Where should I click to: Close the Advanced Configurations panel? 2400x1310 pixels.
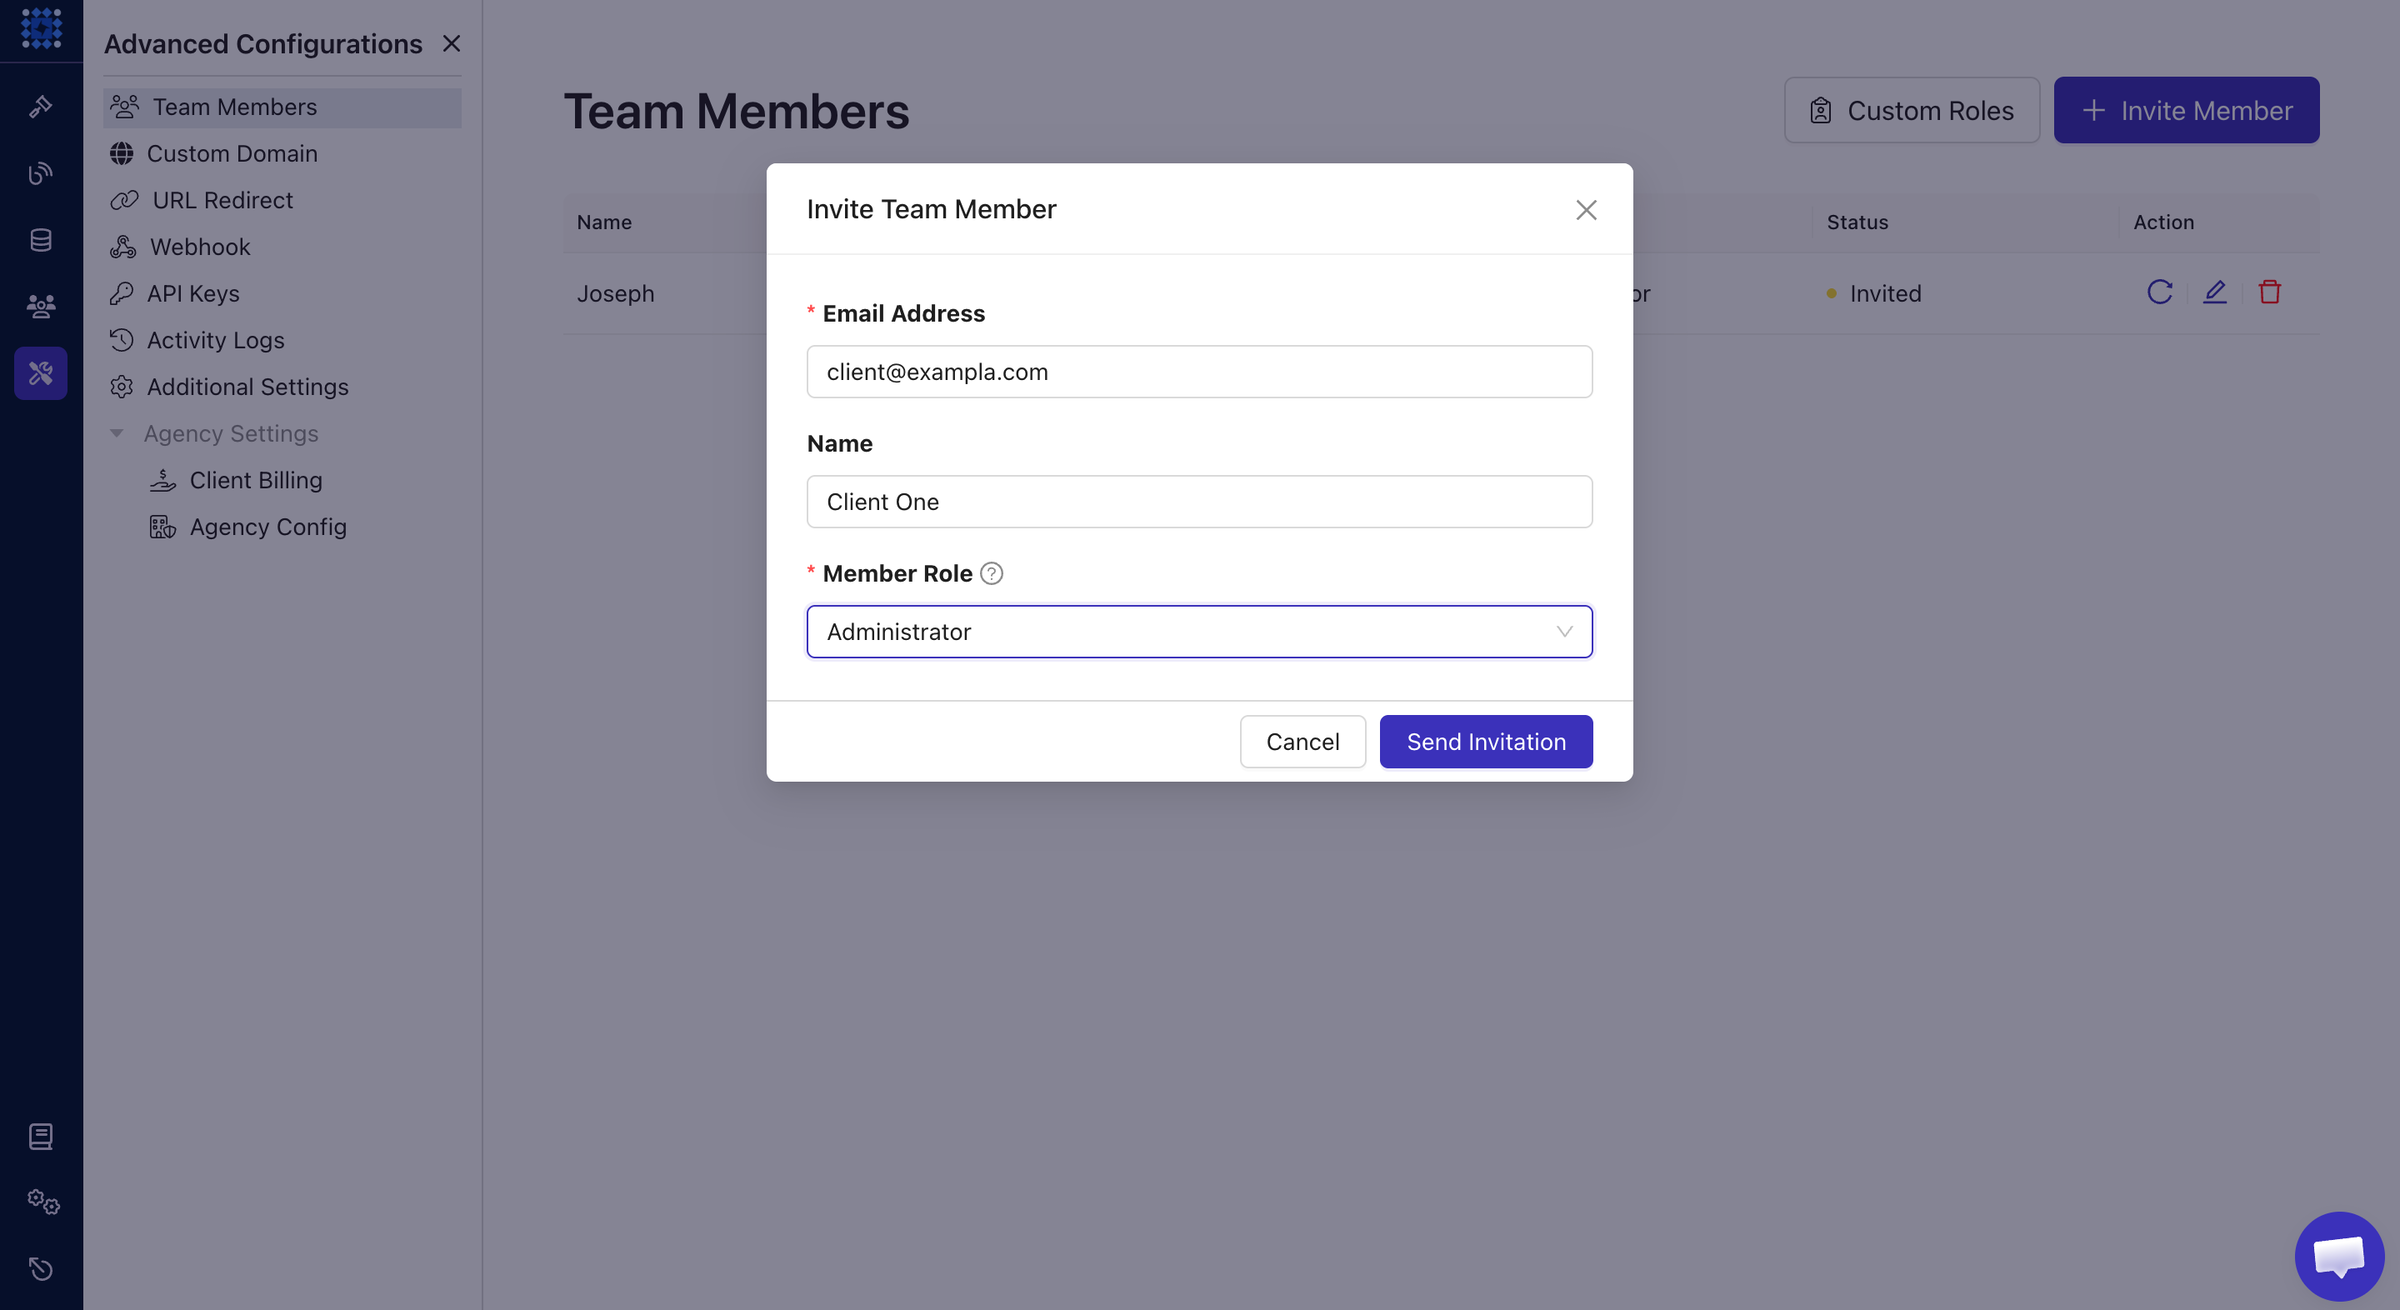click(452, 44)
